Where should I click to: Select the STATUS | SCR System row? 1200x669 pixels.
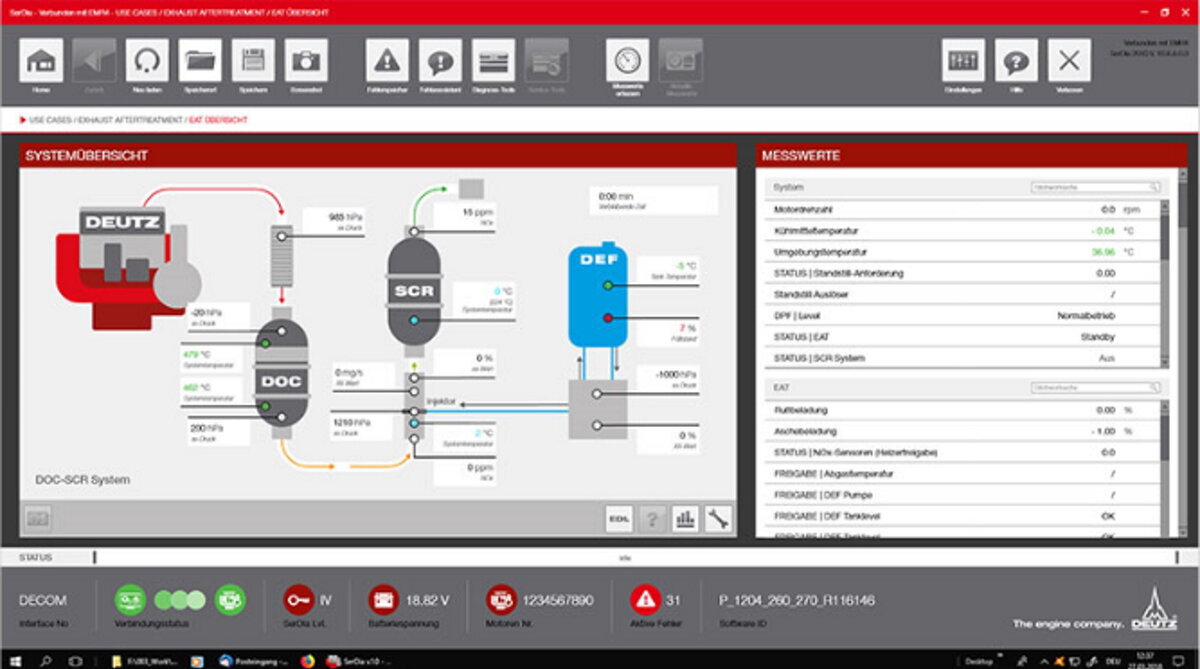(961, 358)
